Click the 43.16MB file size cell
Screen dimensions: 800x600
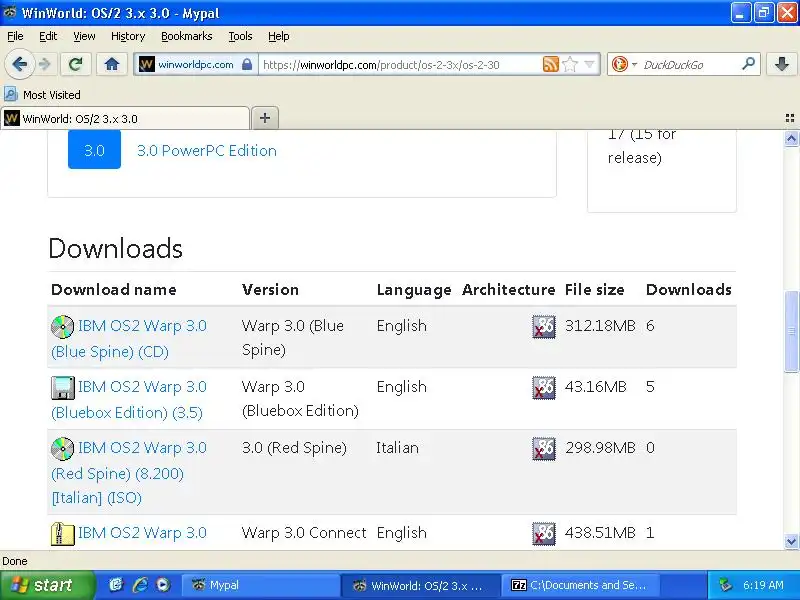595,387
